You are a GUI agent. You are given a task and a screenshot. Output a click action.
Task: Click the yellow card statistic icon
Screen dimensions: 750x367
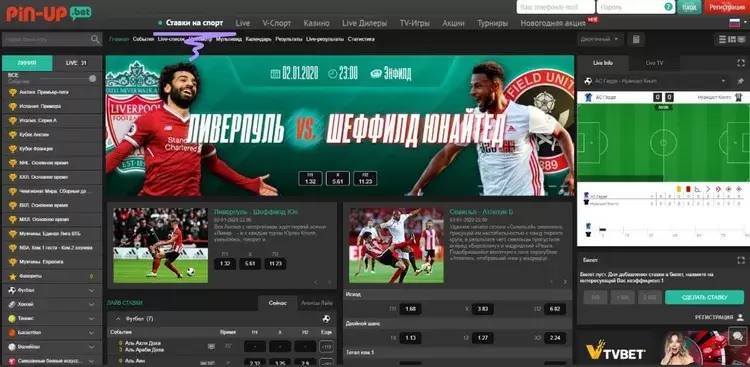(x=679, y=189)
